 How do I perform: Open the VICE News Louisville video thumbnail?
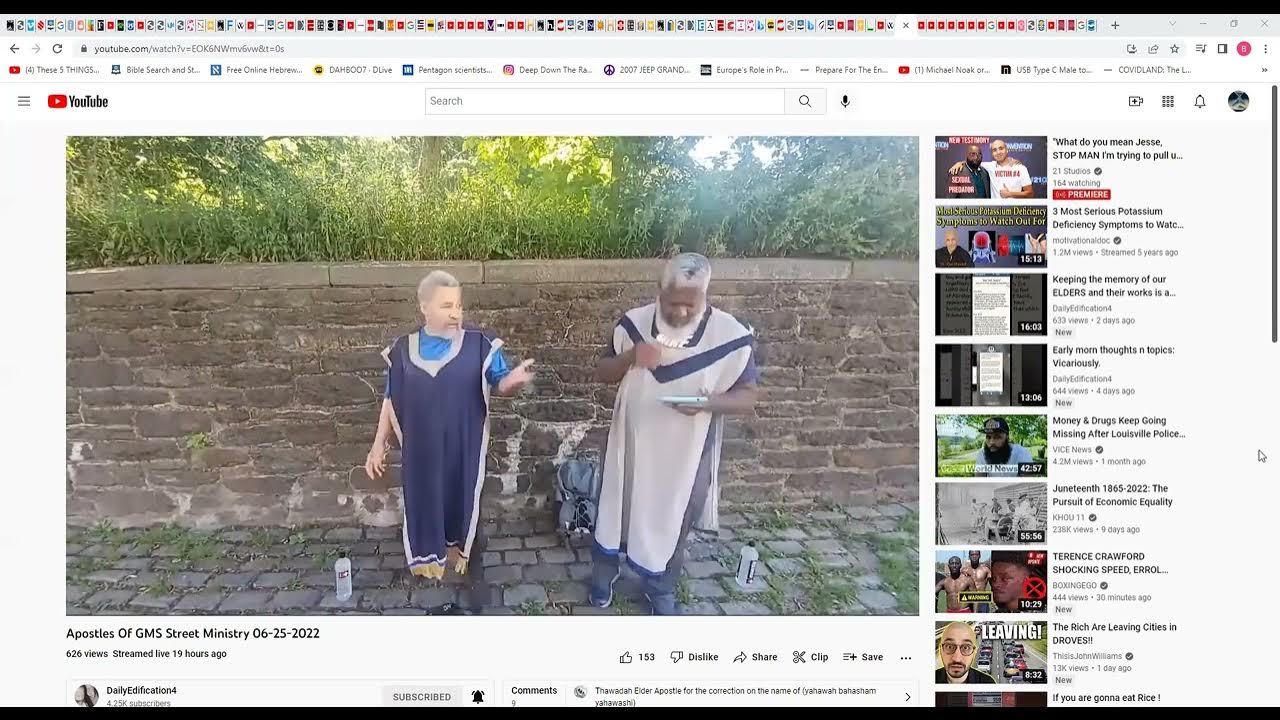tap(991, 445)
